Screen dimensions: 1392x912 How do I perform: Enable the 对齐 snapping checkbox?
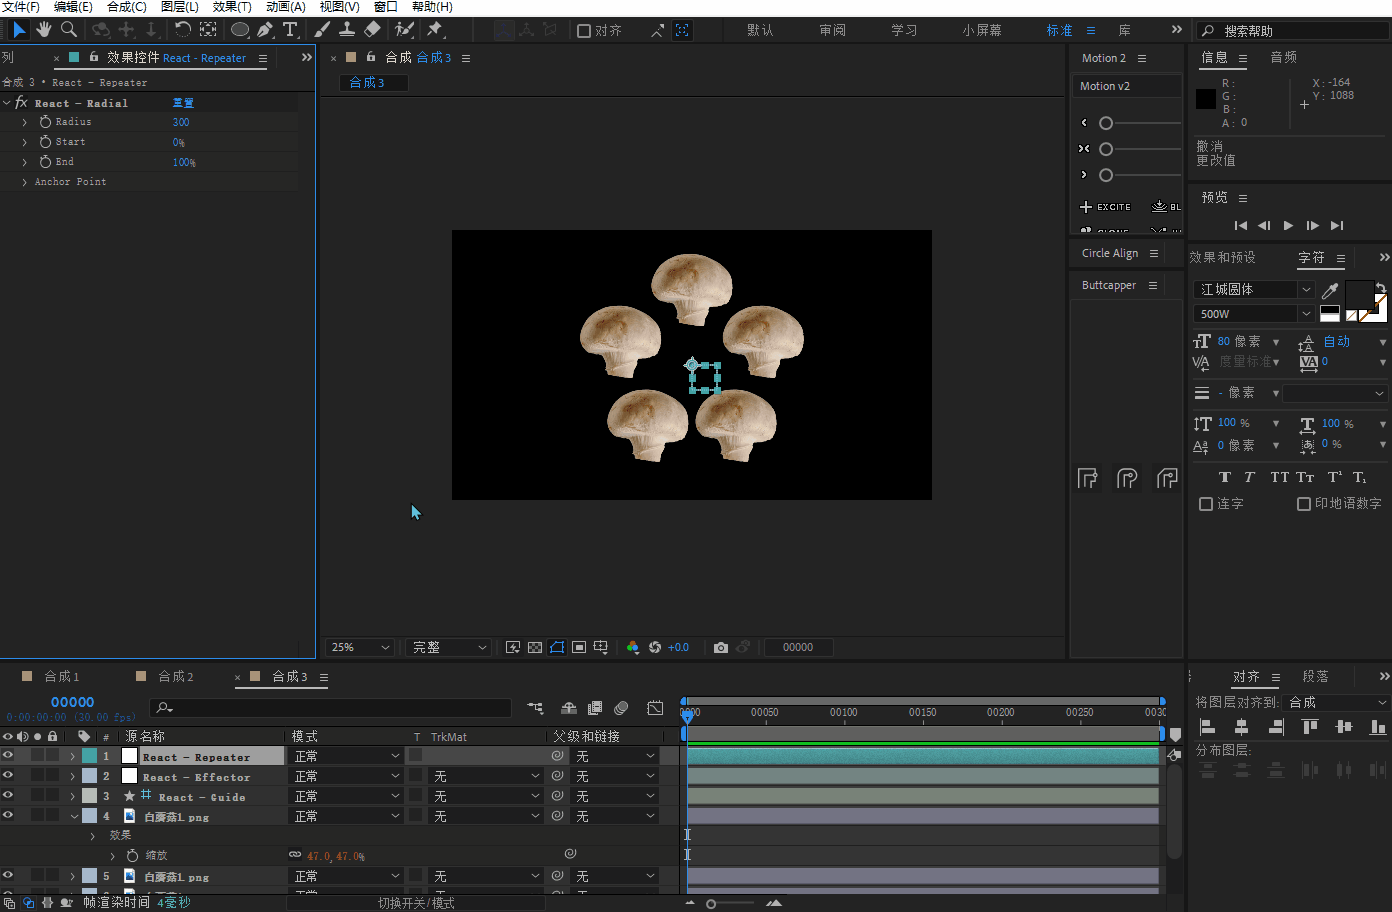point(584,31)
